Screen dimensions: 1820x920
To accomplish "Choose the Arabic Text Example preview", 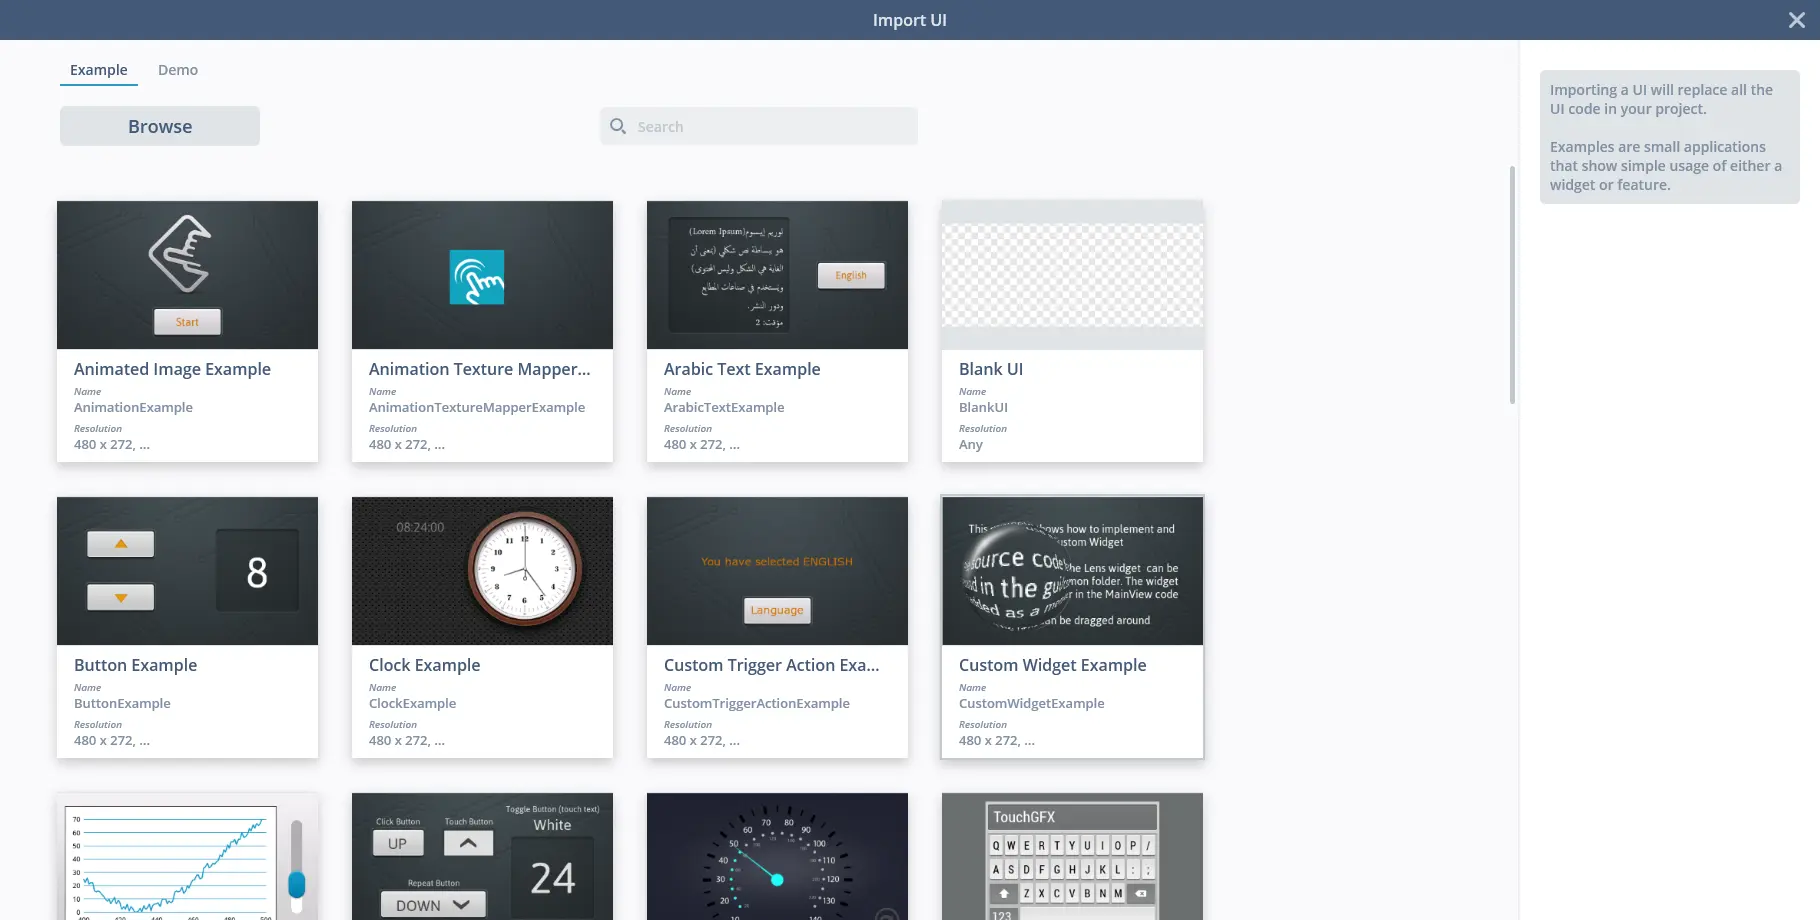I will click(x=777, y=275).
